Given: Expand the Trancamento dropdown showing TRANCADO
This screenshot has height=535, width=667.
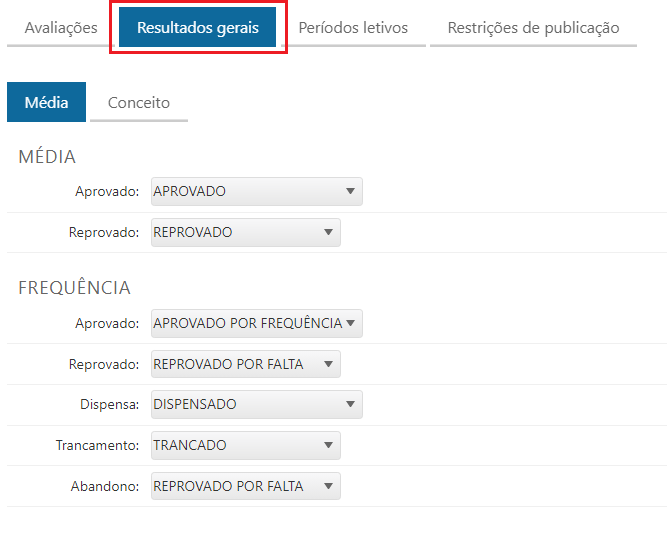Looking at the screenshot, I should (x=245, y=446).
